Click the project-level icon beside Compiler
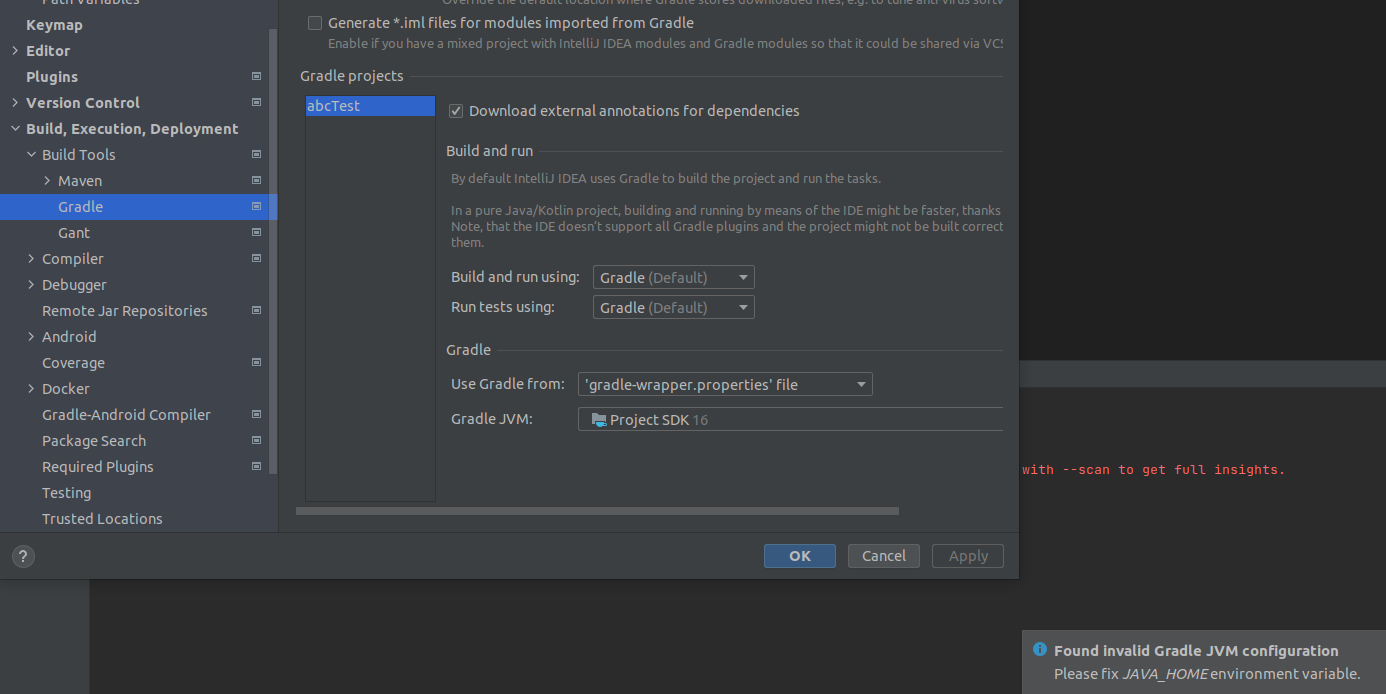This screenshot has width=1386, height=694. pyautogui.click(x=256, y=258)
